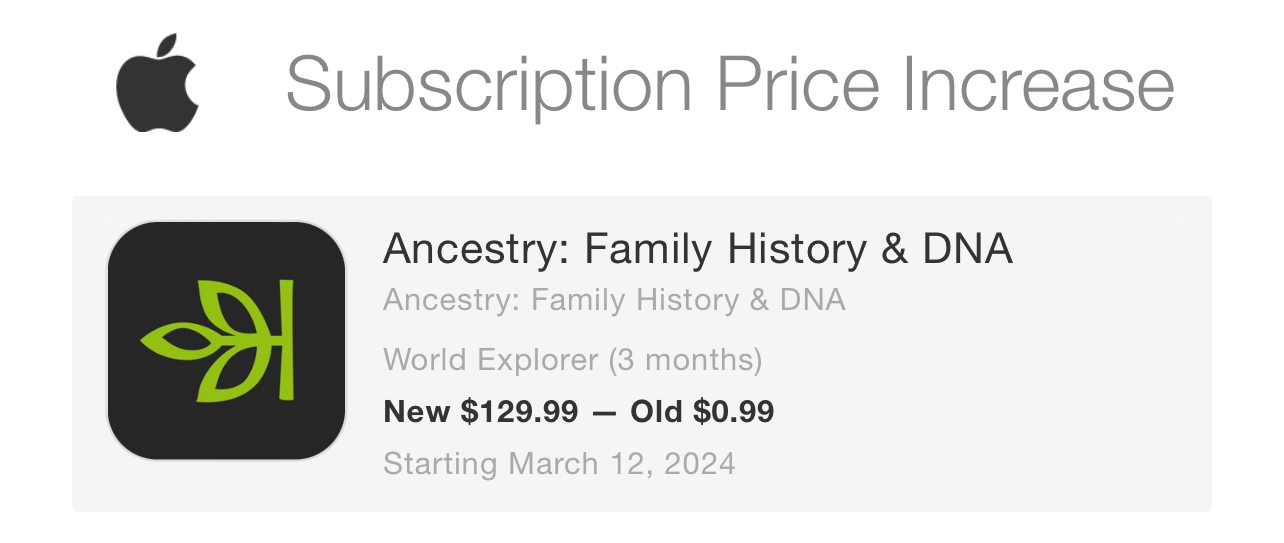Click the New $129.99 price
This screenshot has height=543, width=1284.
tap(480, 411)
